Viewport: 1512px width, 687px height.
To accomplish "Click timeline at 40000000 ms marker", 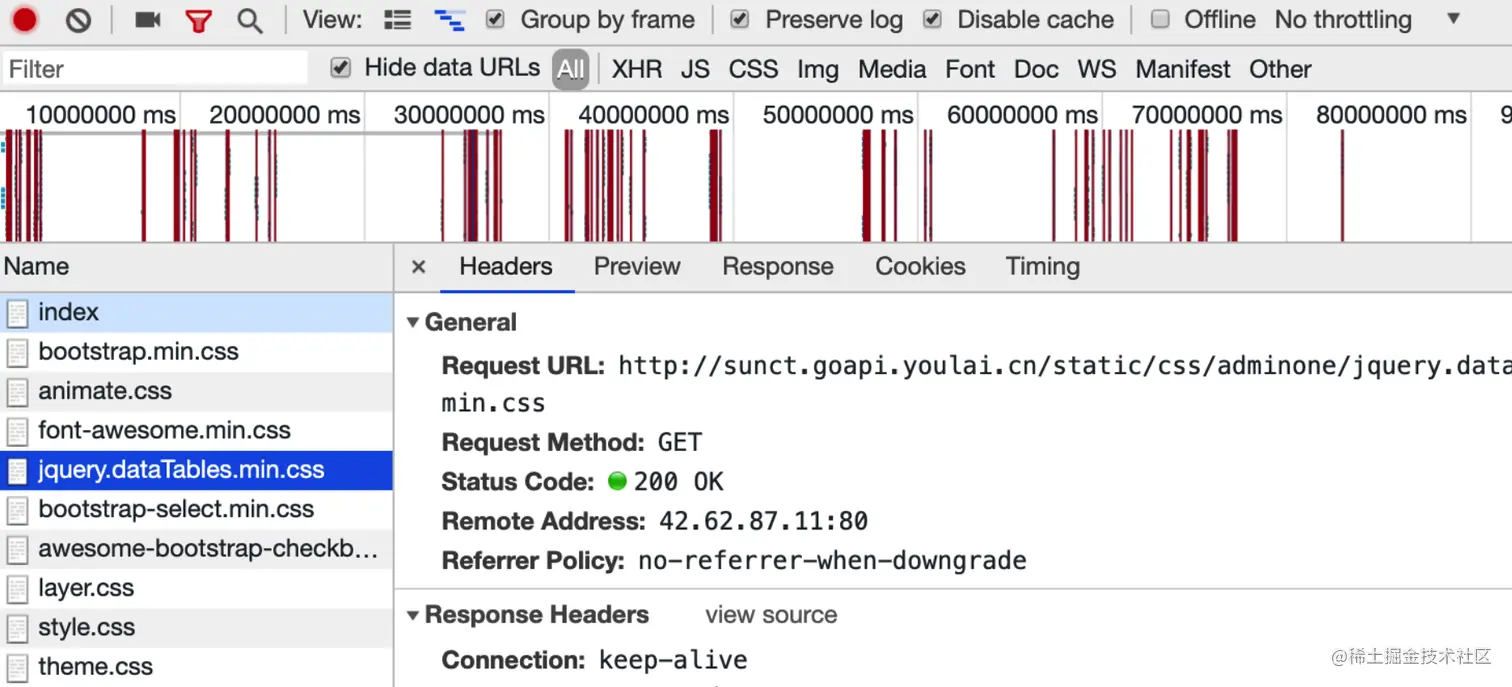I will (x=653, y=115).
